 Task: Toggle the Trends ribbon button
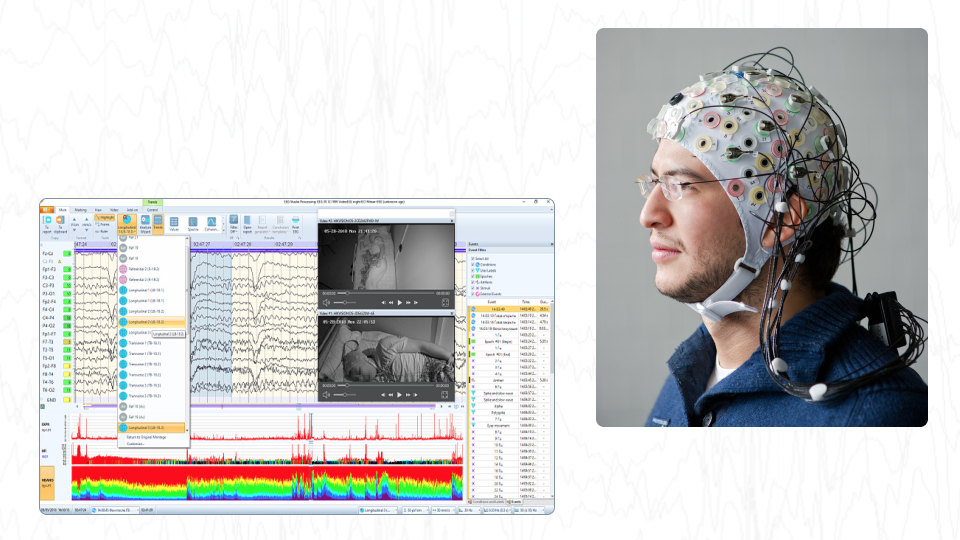click(x=158, y=224)
